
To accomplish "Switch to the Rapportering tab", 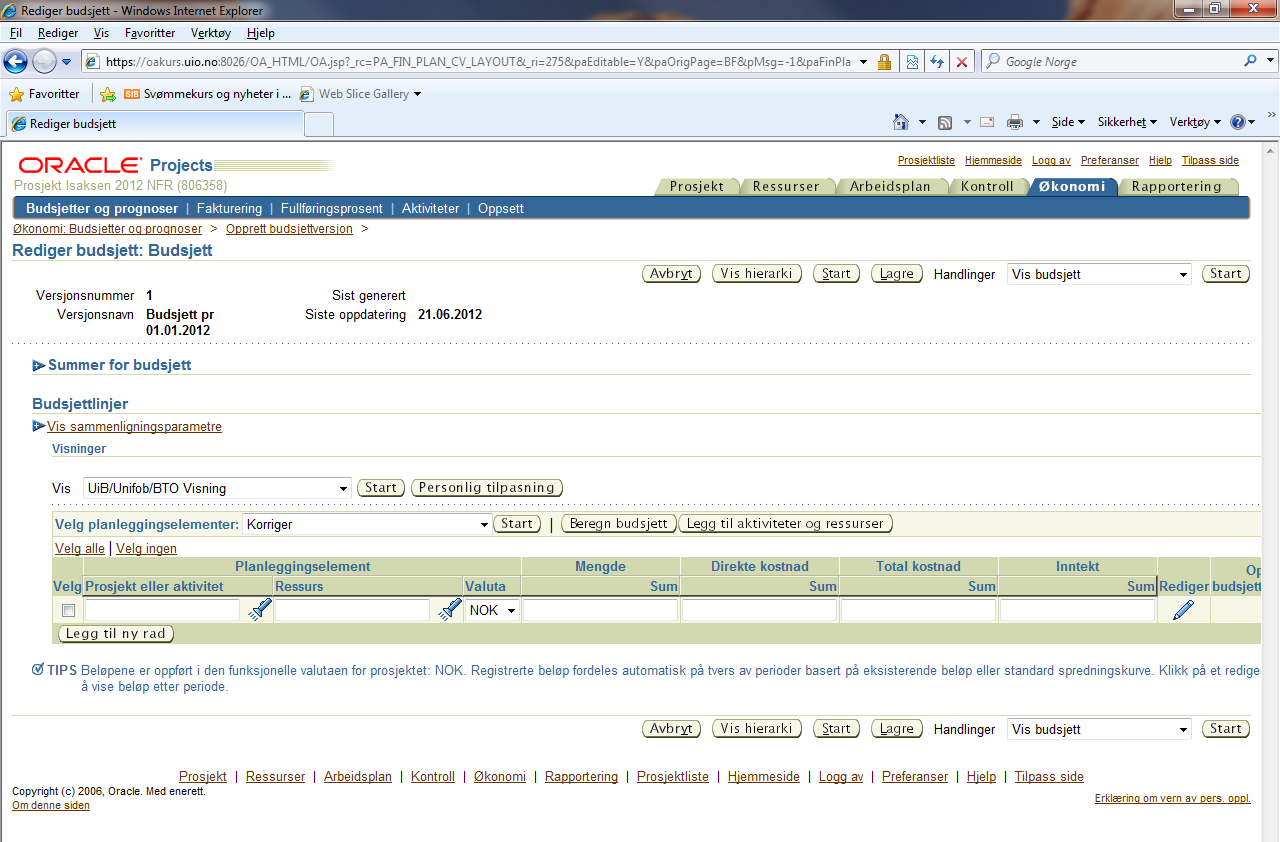I will [x=1176, y=186].
